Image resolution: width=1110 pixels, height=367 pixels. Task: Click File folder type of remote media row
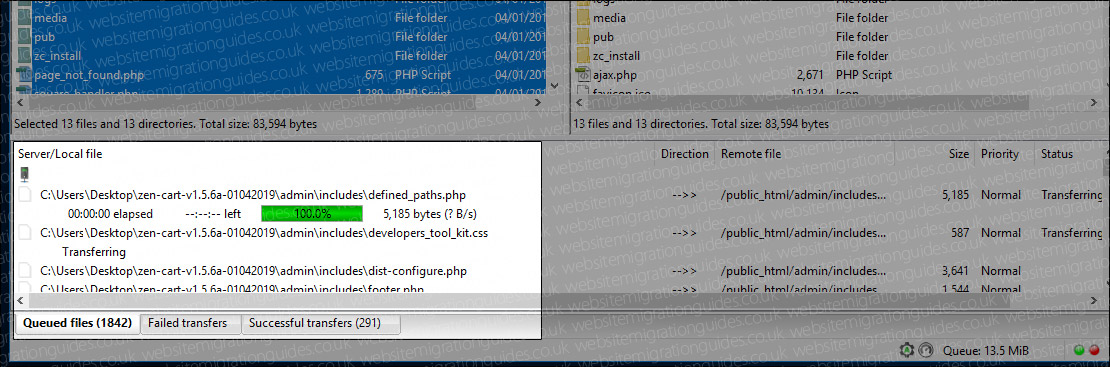click(x=862, y=18)
